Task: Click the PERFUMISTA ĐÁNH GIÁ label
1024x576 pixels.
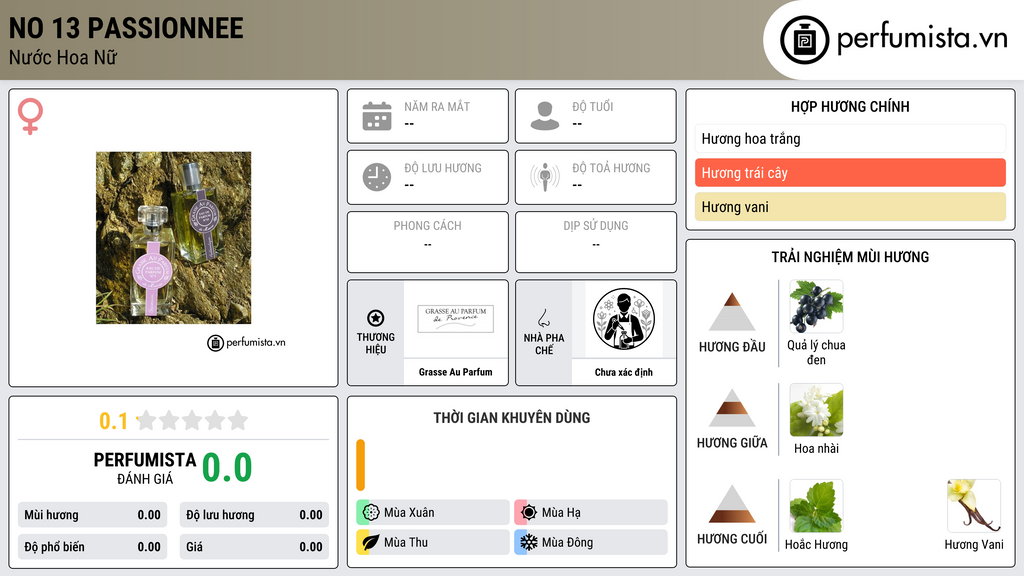Action: (x=145, y=468)
